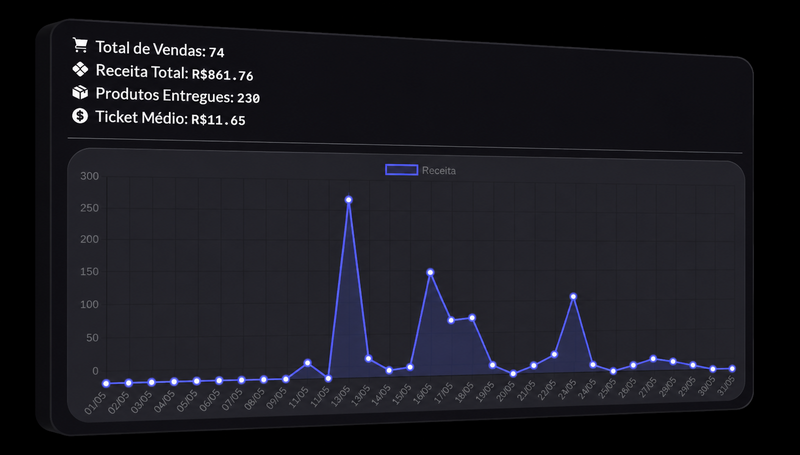
Task: Click the 16/05 data point near 150
Action: coord(430,272)
